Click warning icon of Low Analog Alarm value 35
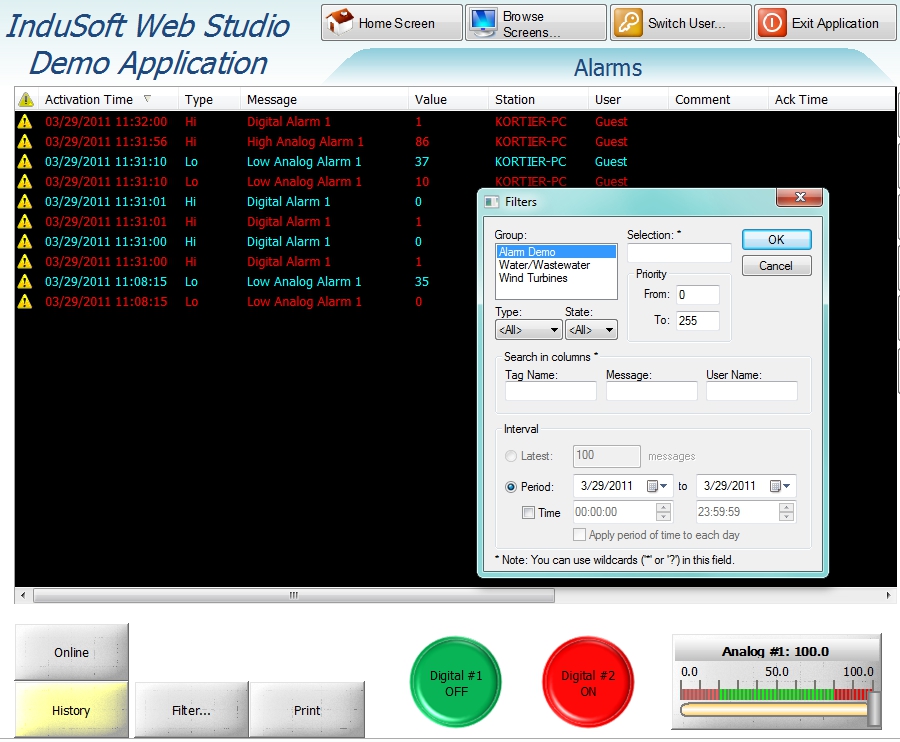Screen dimensions: 900x742 tap(25, 282)
